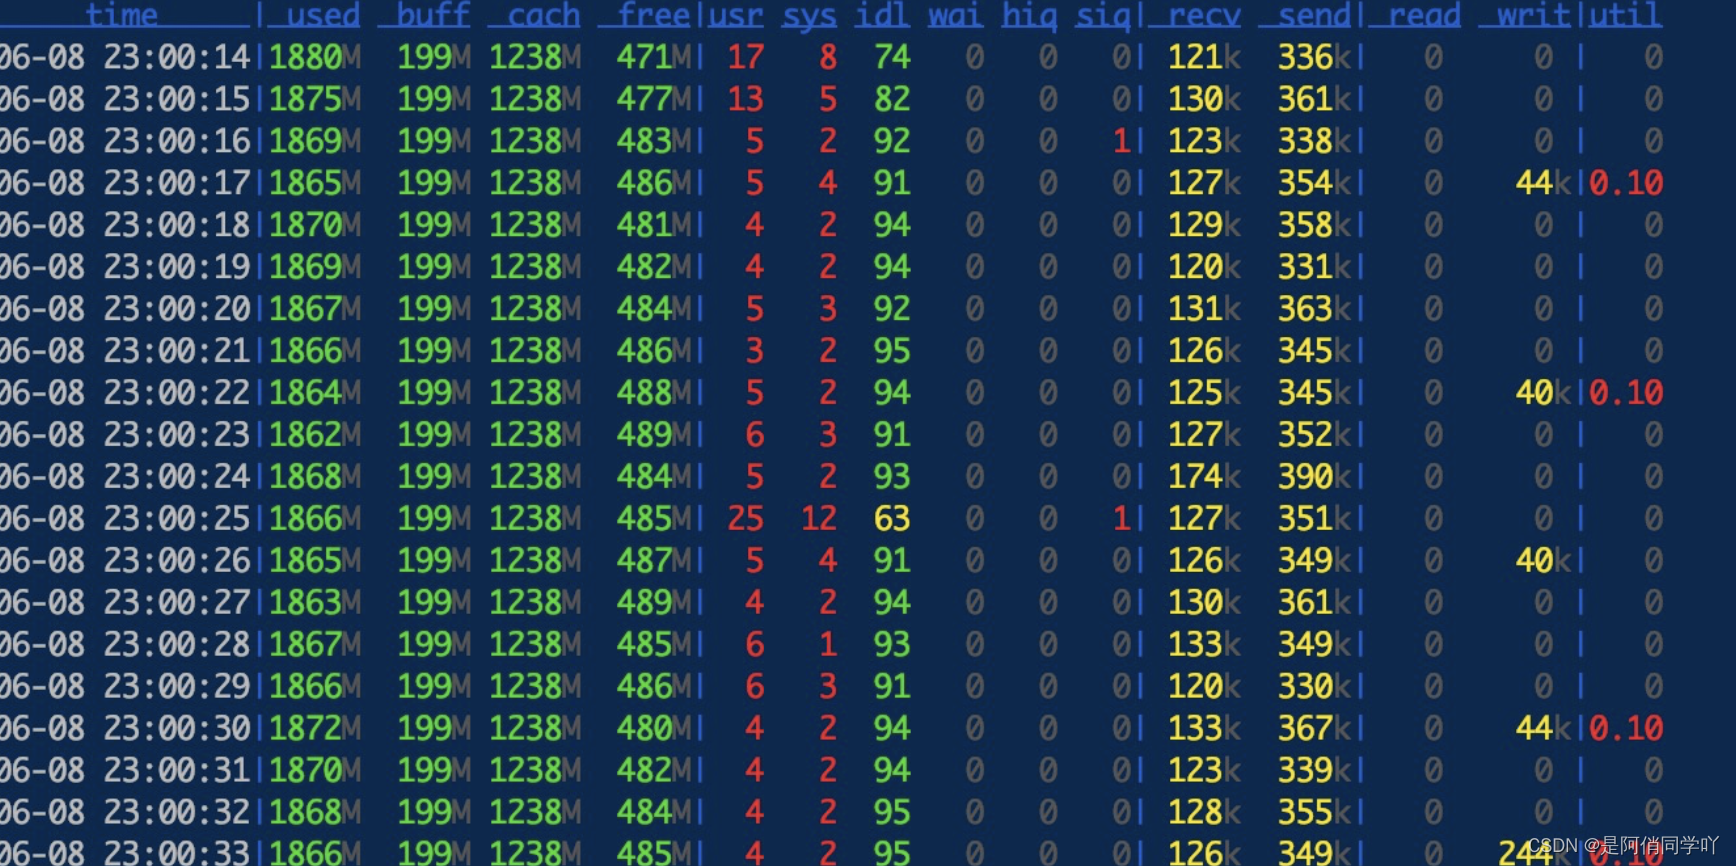Click the 'read' disk column header

1424,15
